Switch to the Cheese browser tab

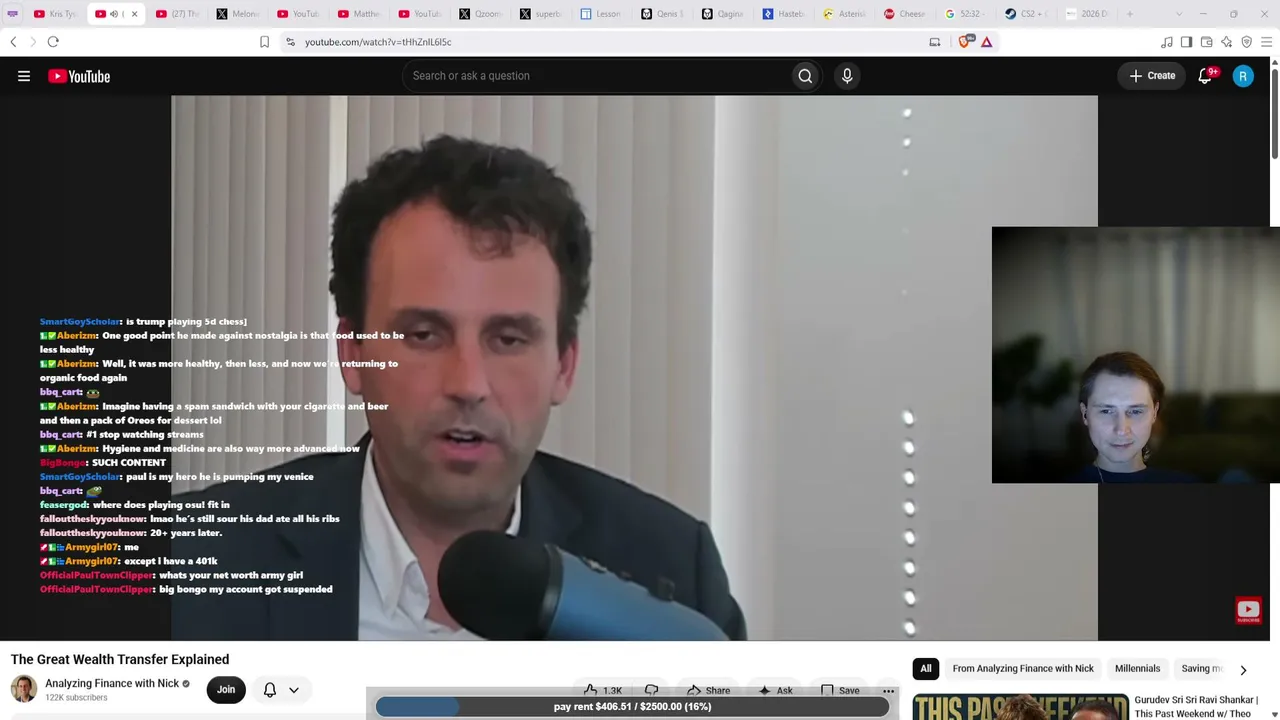pos(905,14)
